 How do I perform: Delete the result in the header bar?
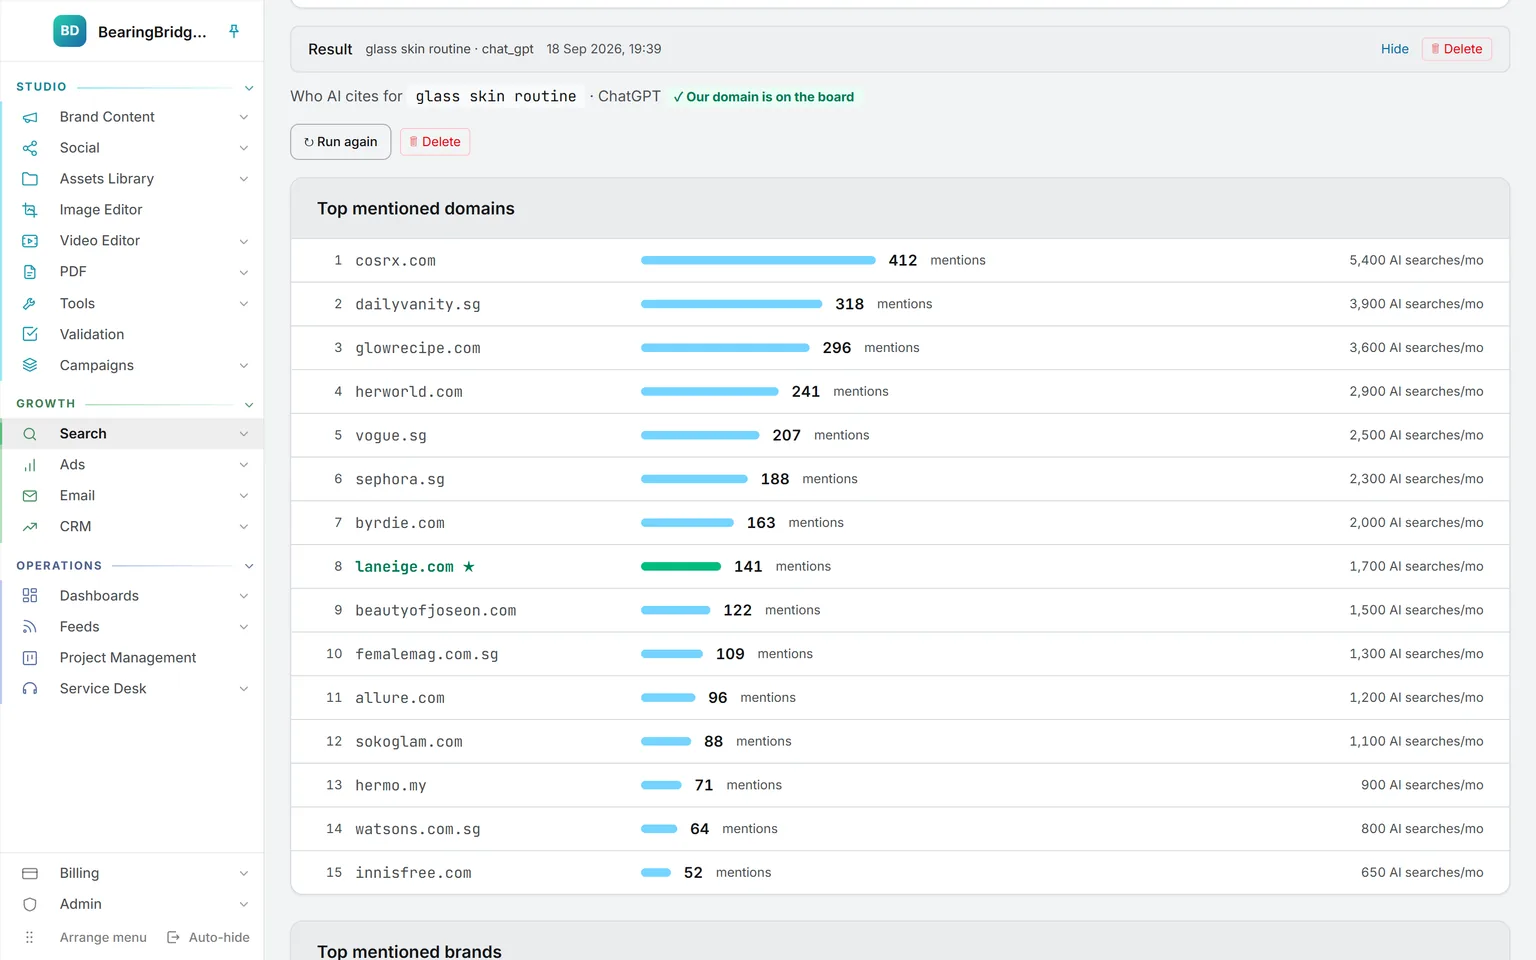click(x=1457, y=49)
